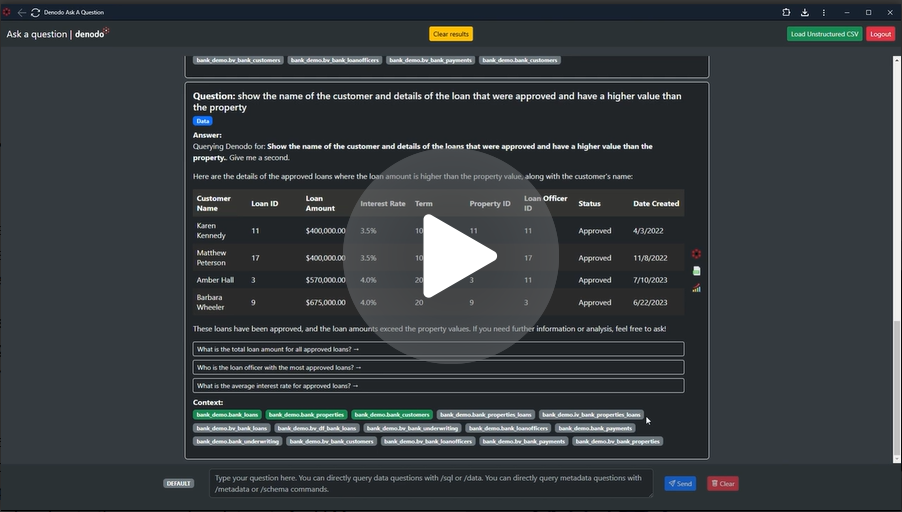Play the video with the center play button
This screenshot has height=512, width=902.
pyautogui.click(x=450, y=257)
